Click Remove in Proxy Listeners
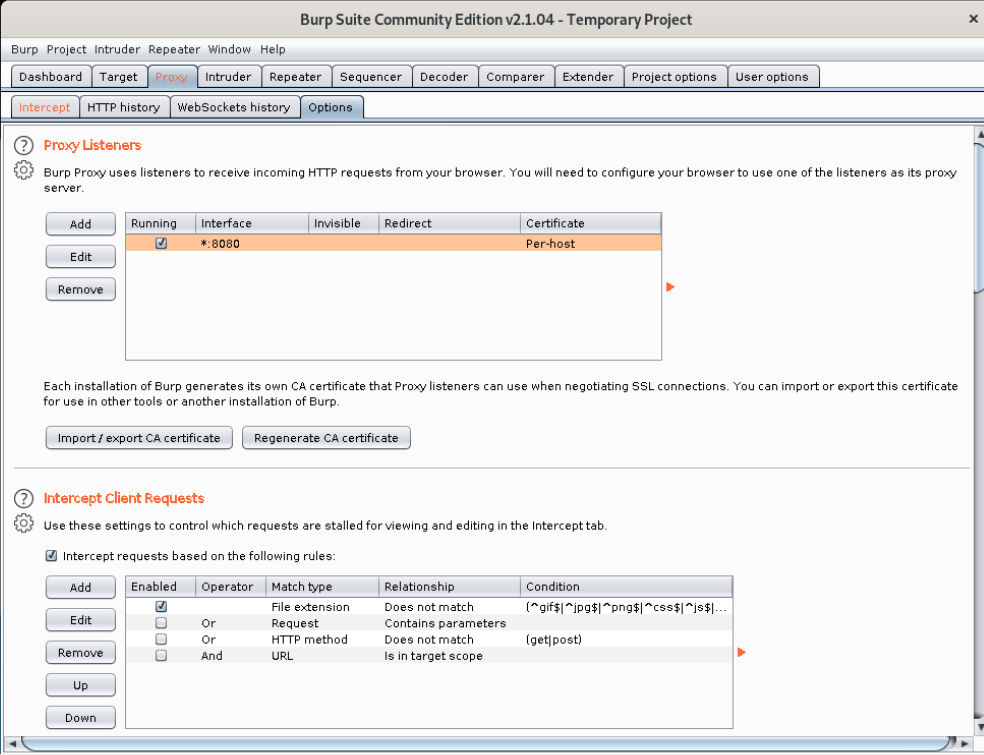984x755 pixels. [x=80, y=289]
